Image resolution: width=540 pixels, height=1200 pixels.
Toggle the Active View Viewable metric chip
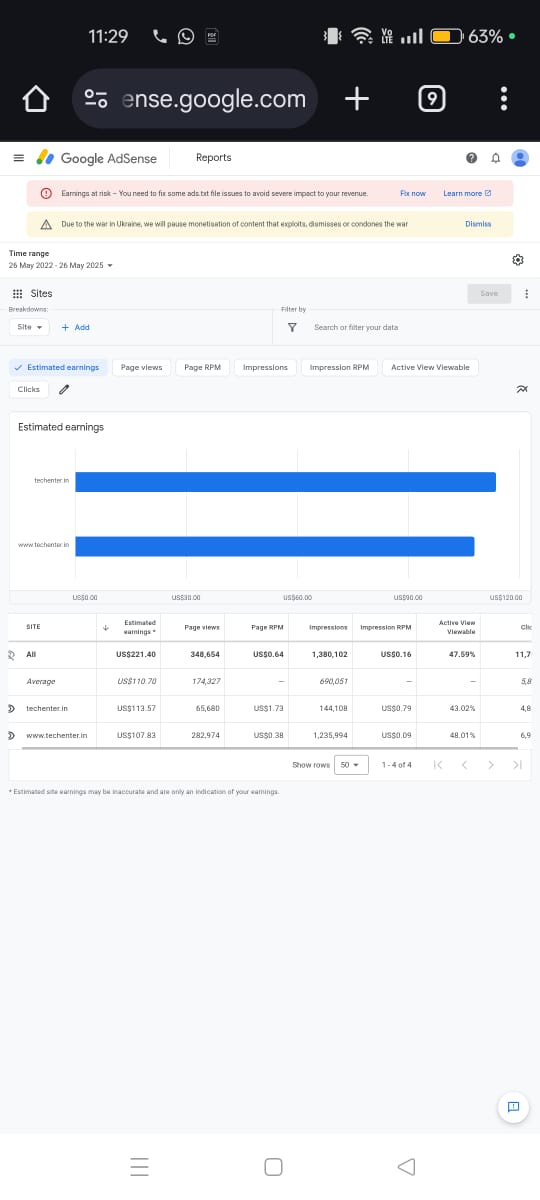430,367
